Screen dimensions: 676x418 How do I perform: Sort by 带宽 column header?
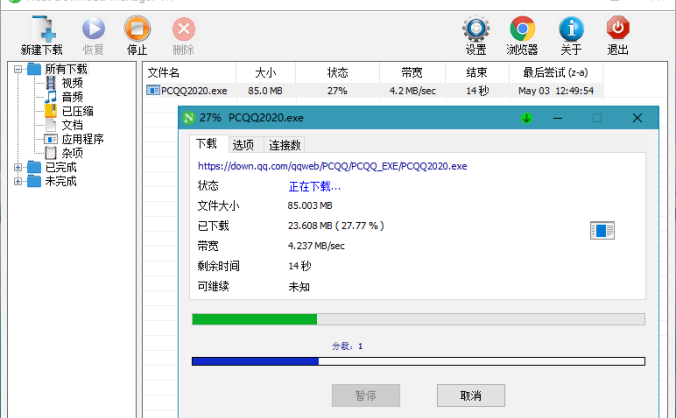pyautogui.click(x=413, y=72)
